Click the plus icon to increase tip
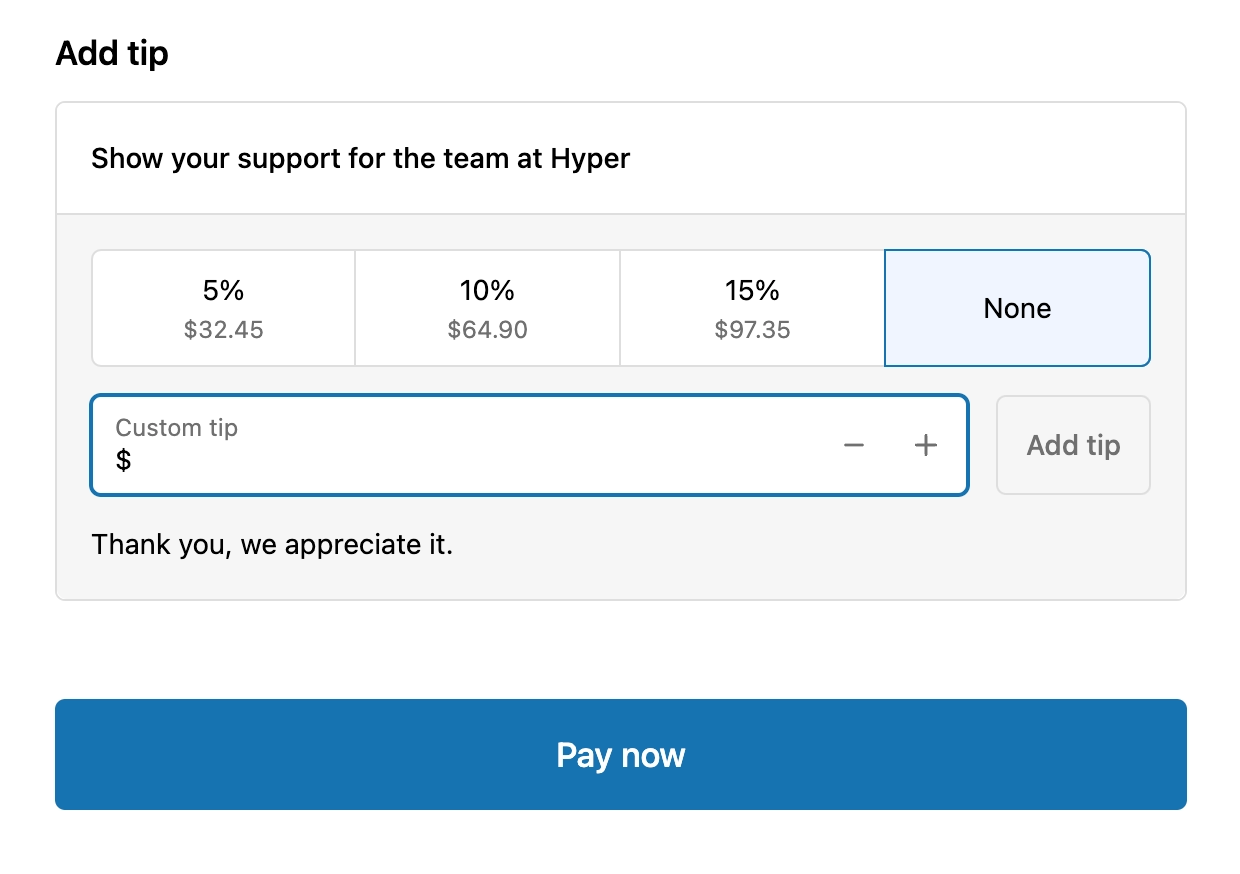This screenshot has height=874, width=1240. tap(926, 445)
